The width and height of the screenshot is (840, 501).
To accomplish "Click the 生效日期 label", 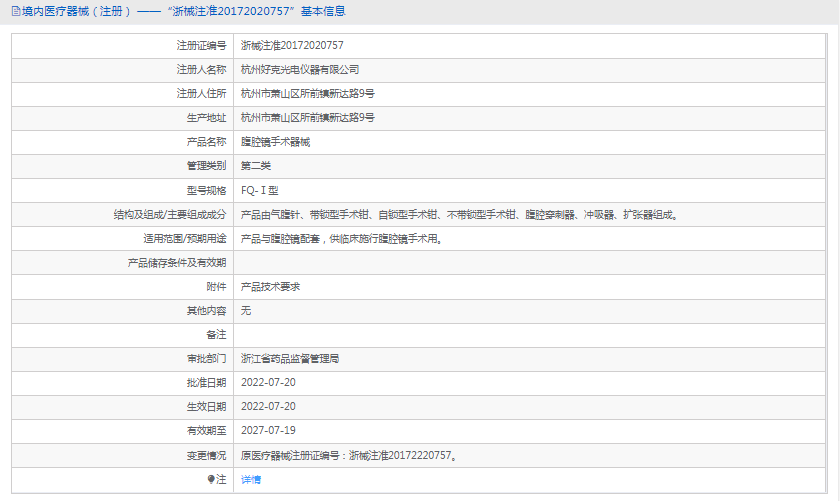I will coord(206,407).
